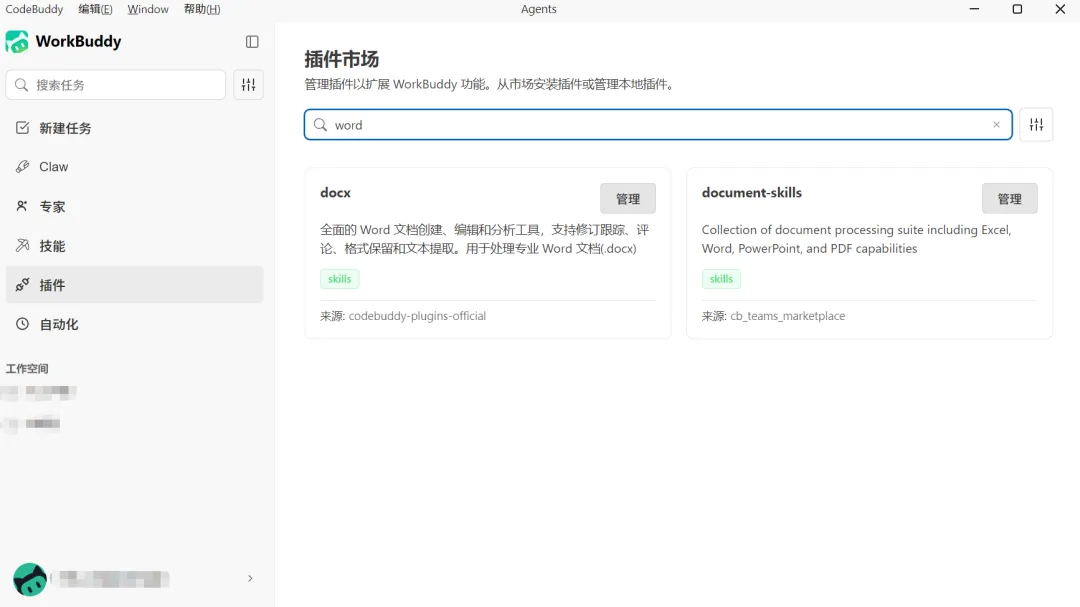The width and height of the screenshot is (1080, 607).
Task: Click the WorkBuddy logo icon
Action: (17, 41)
